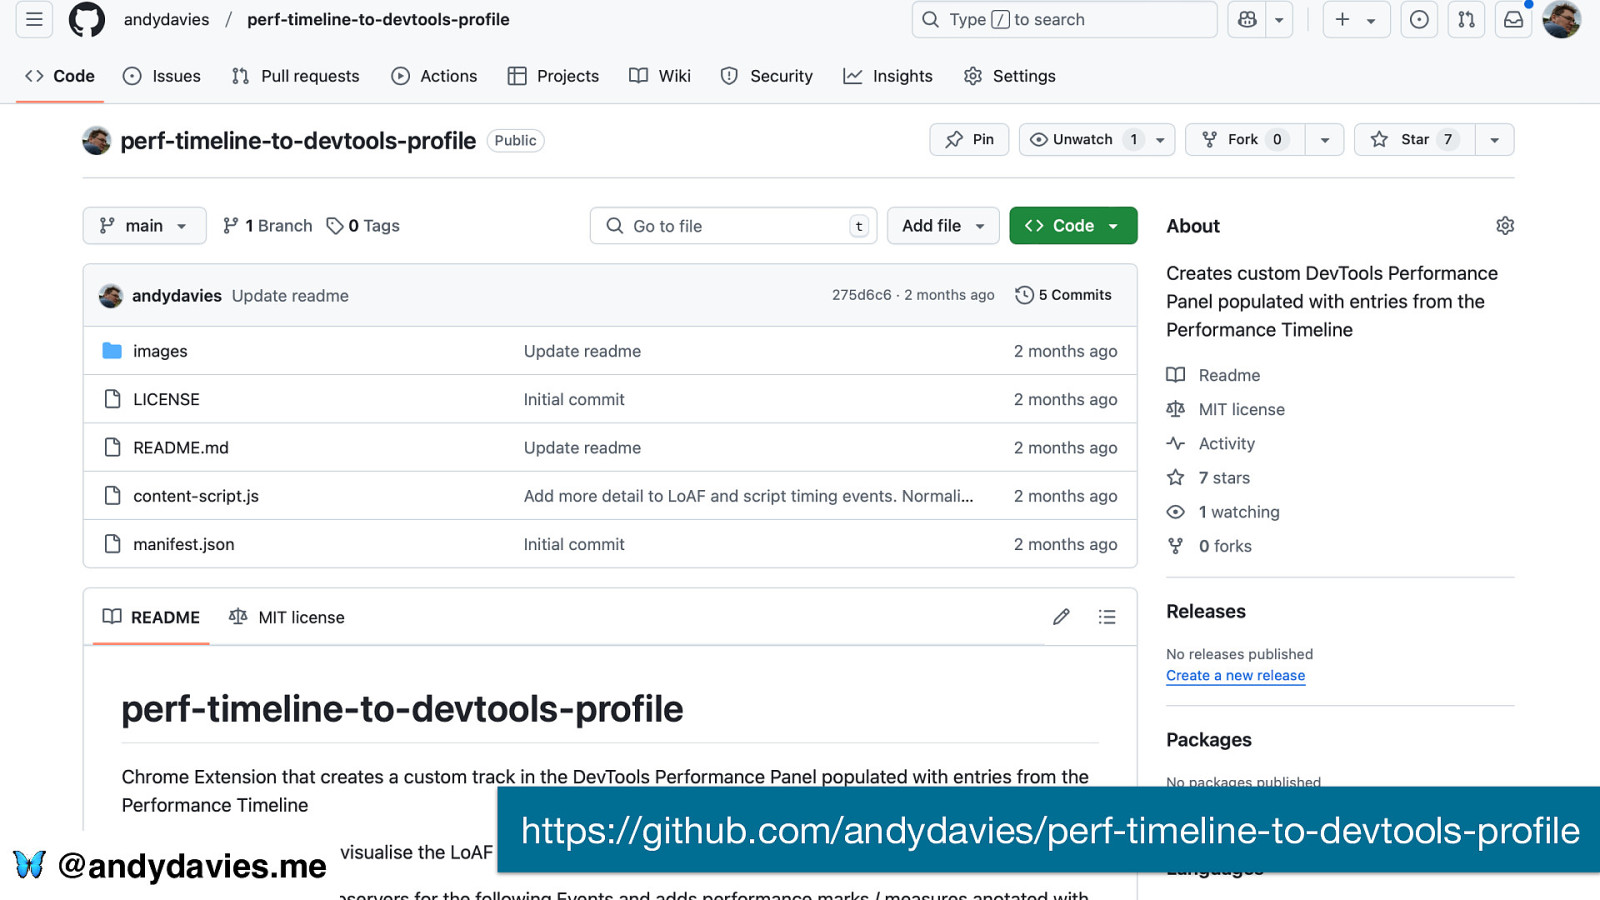Screen dimensions: 1600x900
Task: Open the Update readme commit message
Action: 290,296
